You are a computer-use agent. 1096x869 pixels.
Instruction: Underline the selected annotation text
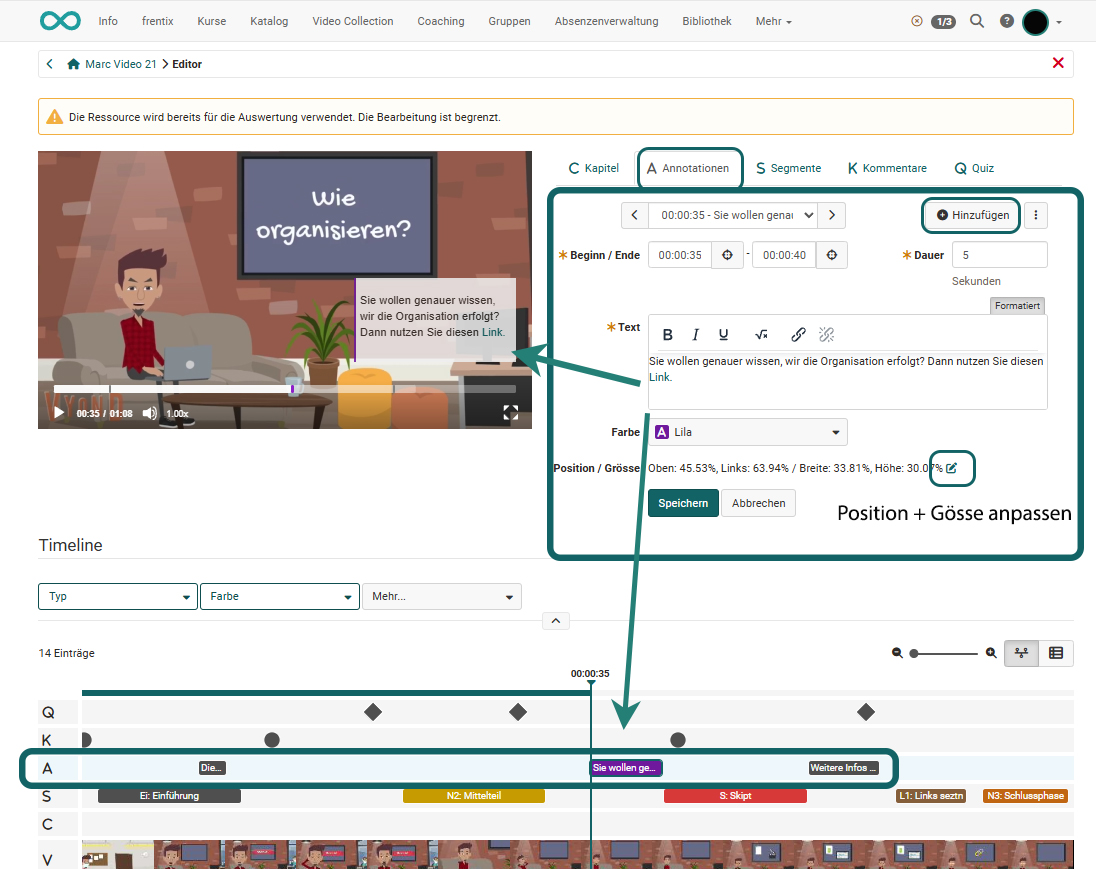click(x=723, y=335)
